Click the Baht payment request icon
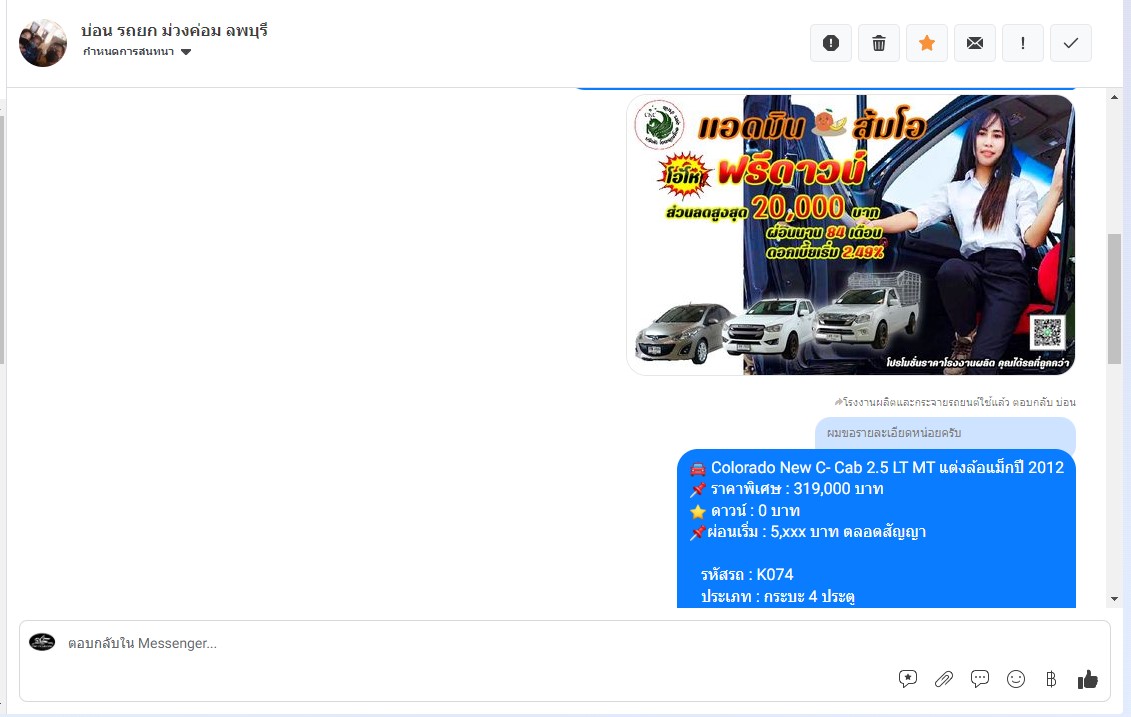 point(1051,679)
